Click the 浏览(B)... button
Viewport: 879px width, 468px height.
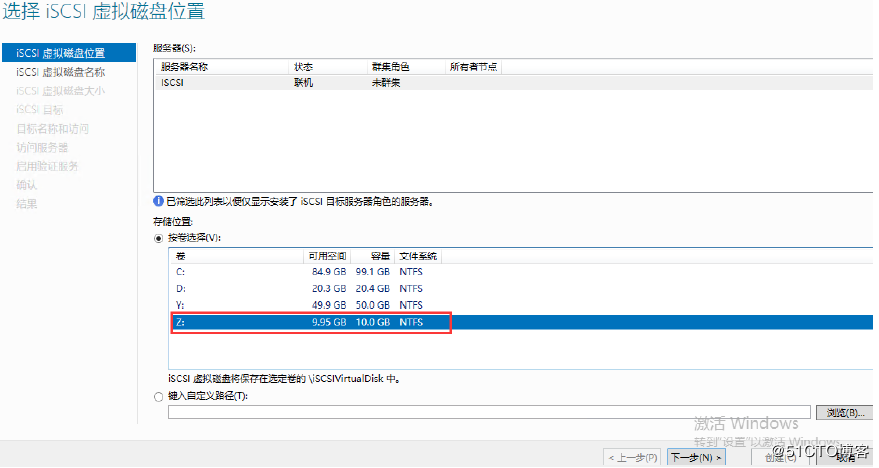[844, 413]
